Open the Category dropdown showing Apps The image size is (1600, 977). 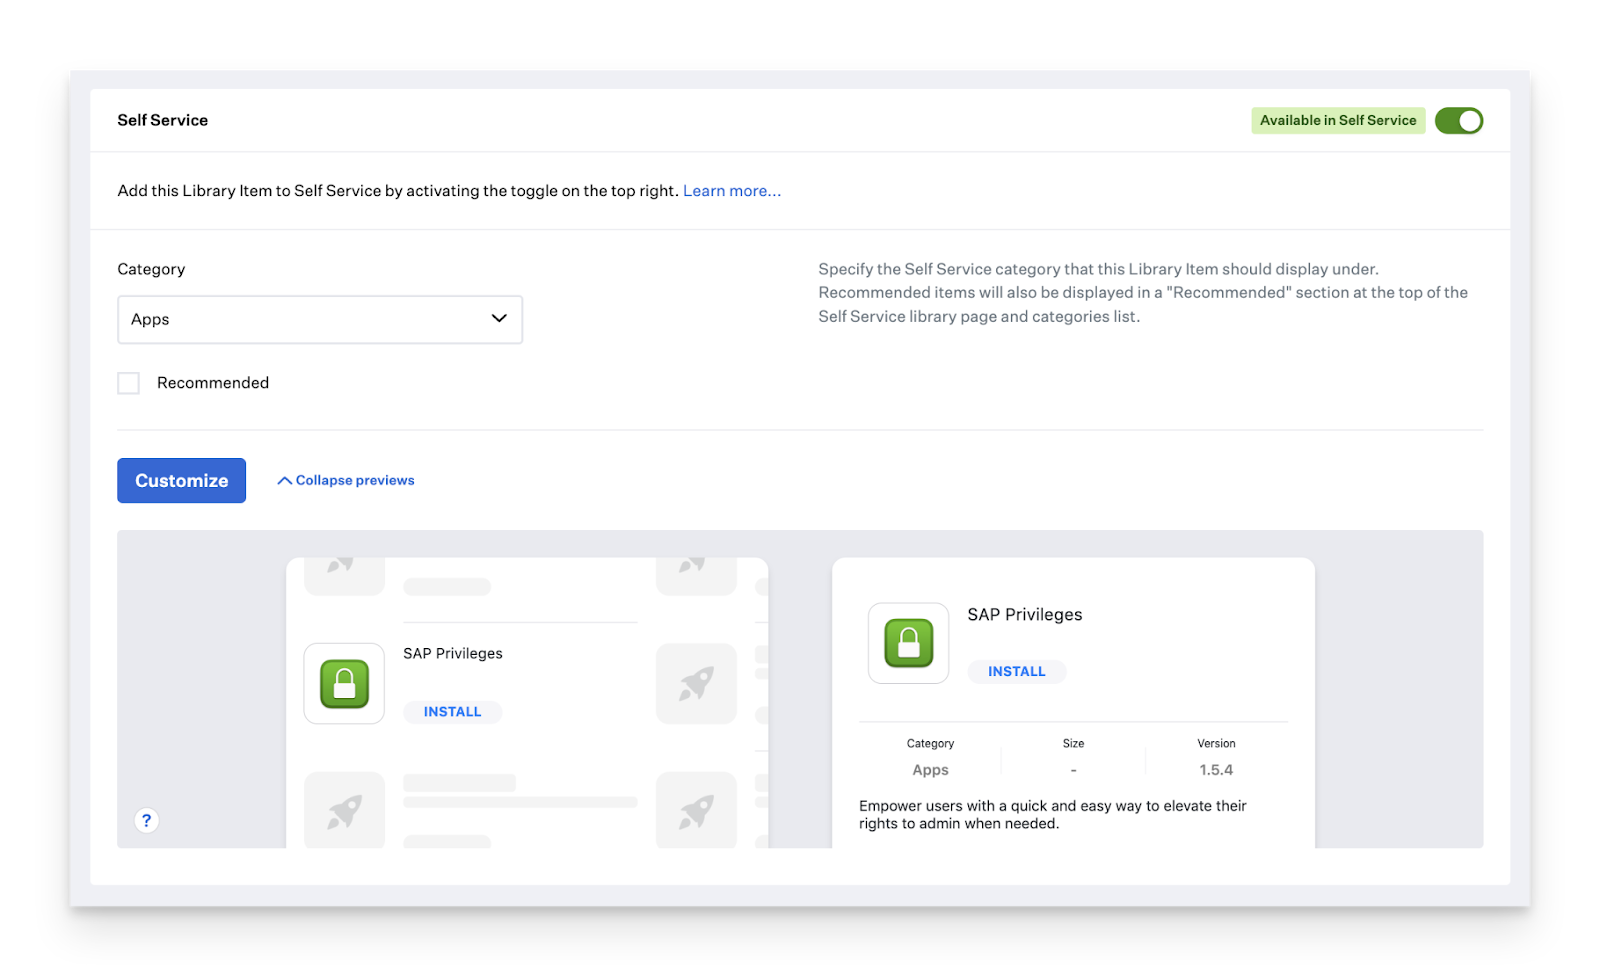pos(319,320)
